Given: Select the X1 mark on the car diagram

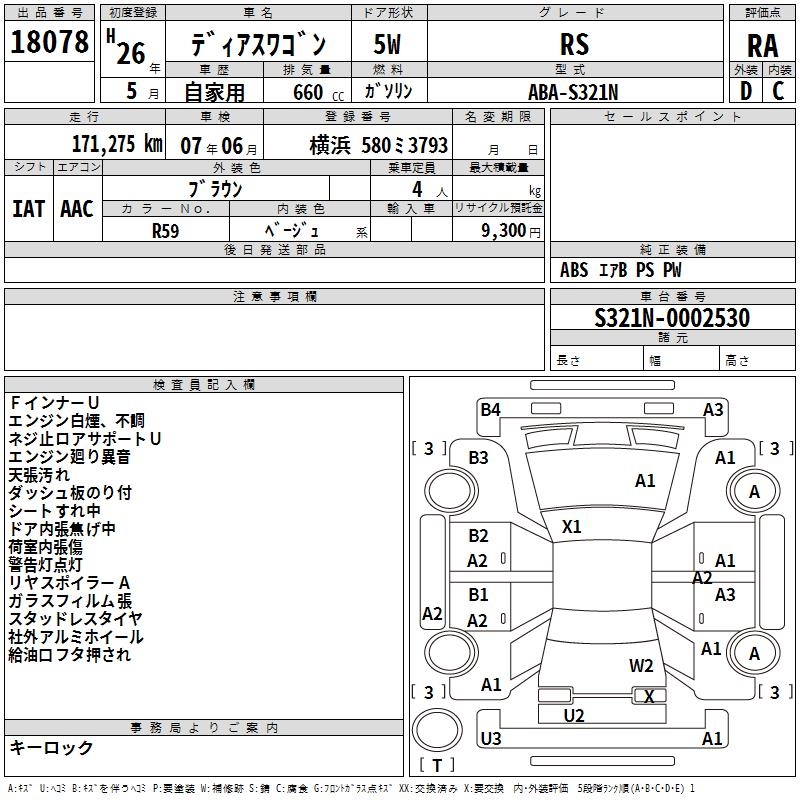Looking at the screenshot, I should click(x=572, y=526).
